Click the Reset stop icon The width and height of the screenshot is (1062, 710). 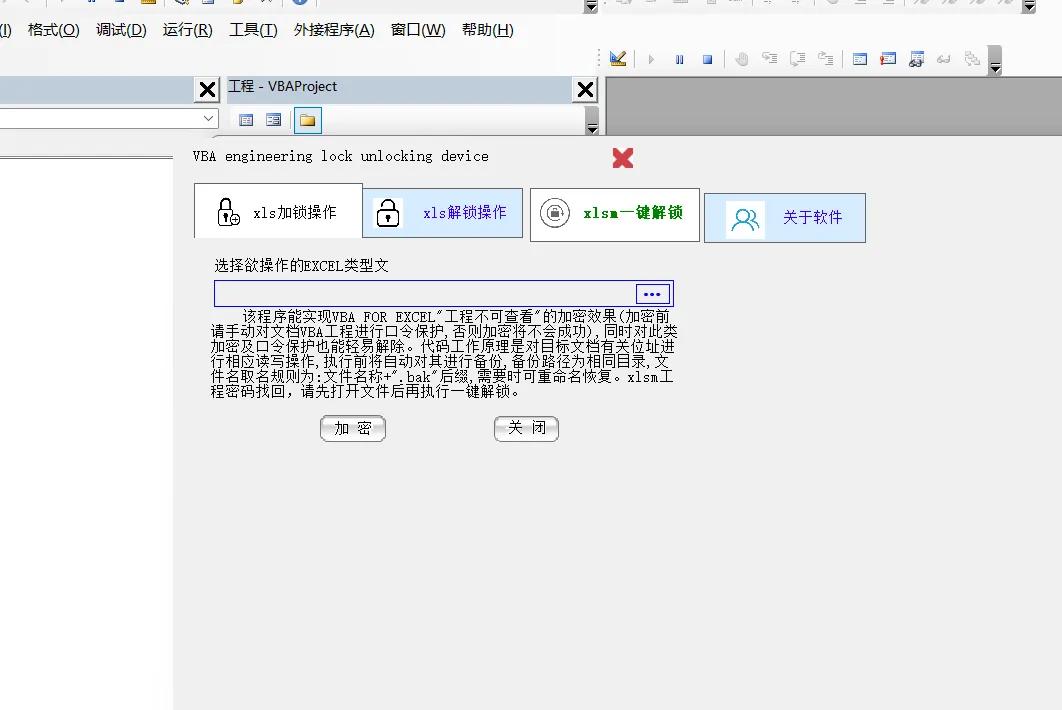tap(707, 60)
